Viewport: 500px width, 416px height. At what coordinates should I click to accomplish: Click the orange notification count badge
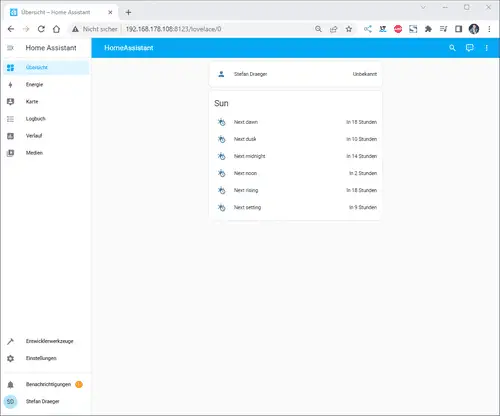79,384
